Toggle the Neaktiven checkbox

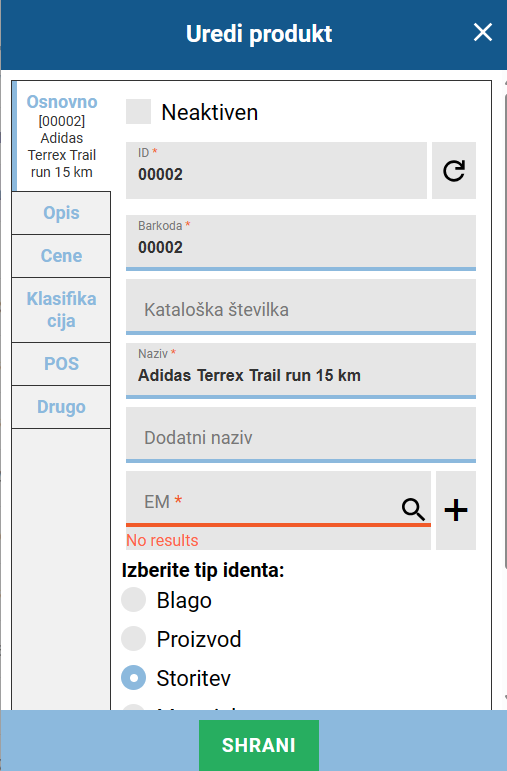click(x=138, y=112)
